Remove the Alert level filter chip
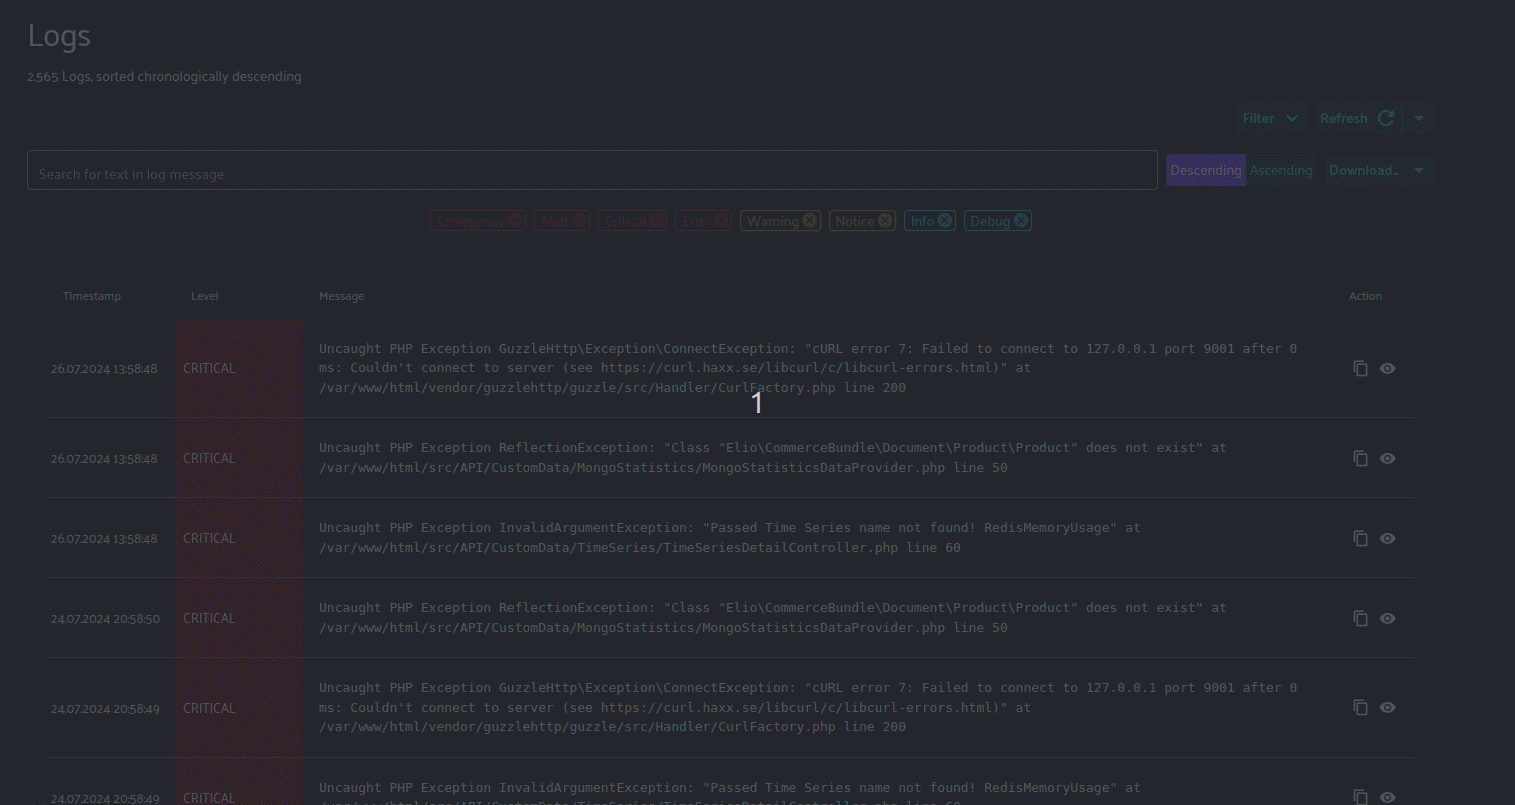The width and height of the screenshot is (1515, 805). click(579, 221)
